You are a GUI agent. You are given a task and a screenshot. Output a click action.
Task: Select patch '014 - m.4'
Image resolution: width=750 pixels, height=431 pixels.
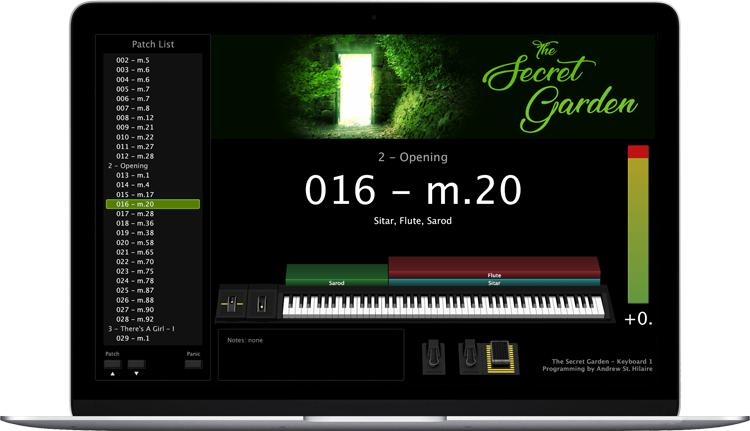pyautogui.click(x=132, y=185)
